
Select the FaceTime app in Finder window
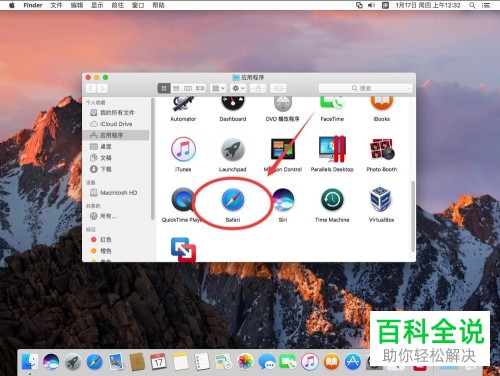332,103
